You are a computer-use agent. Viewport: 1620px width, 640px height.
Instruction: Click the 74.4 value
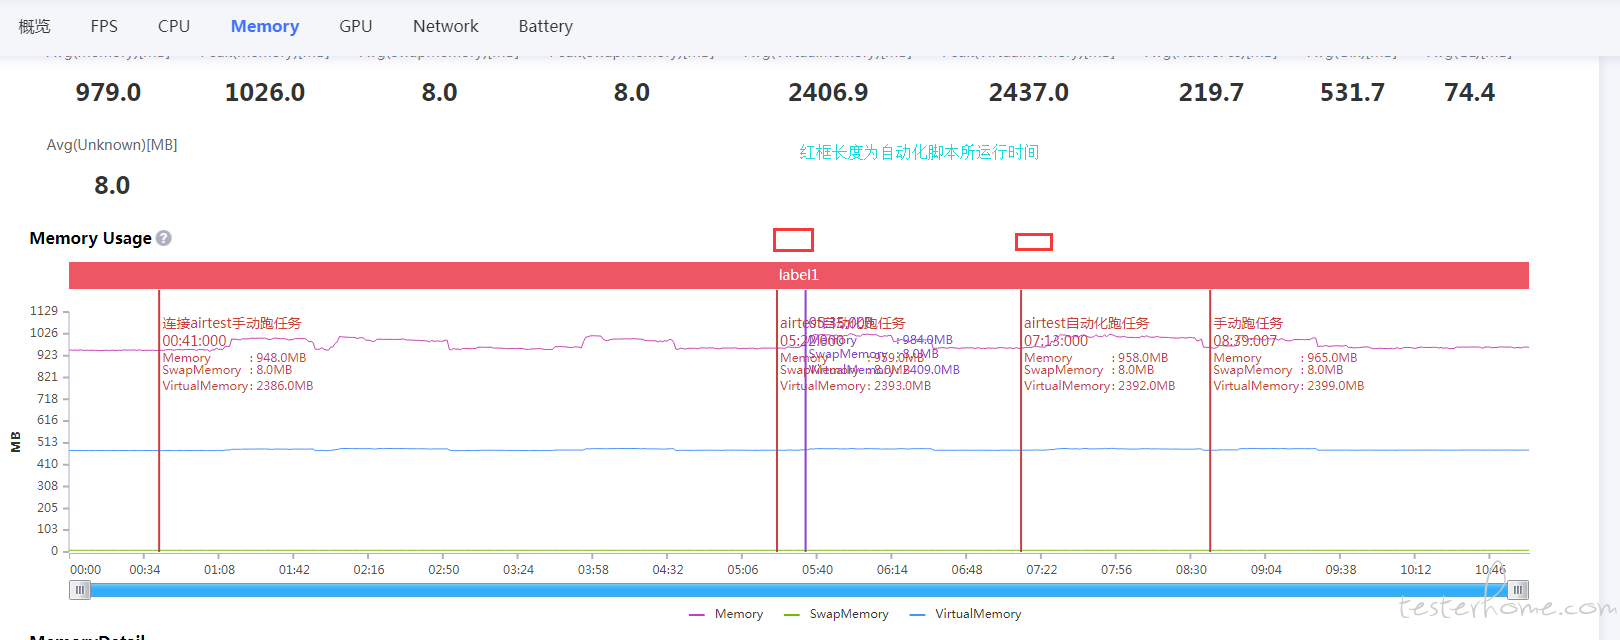1469,93
